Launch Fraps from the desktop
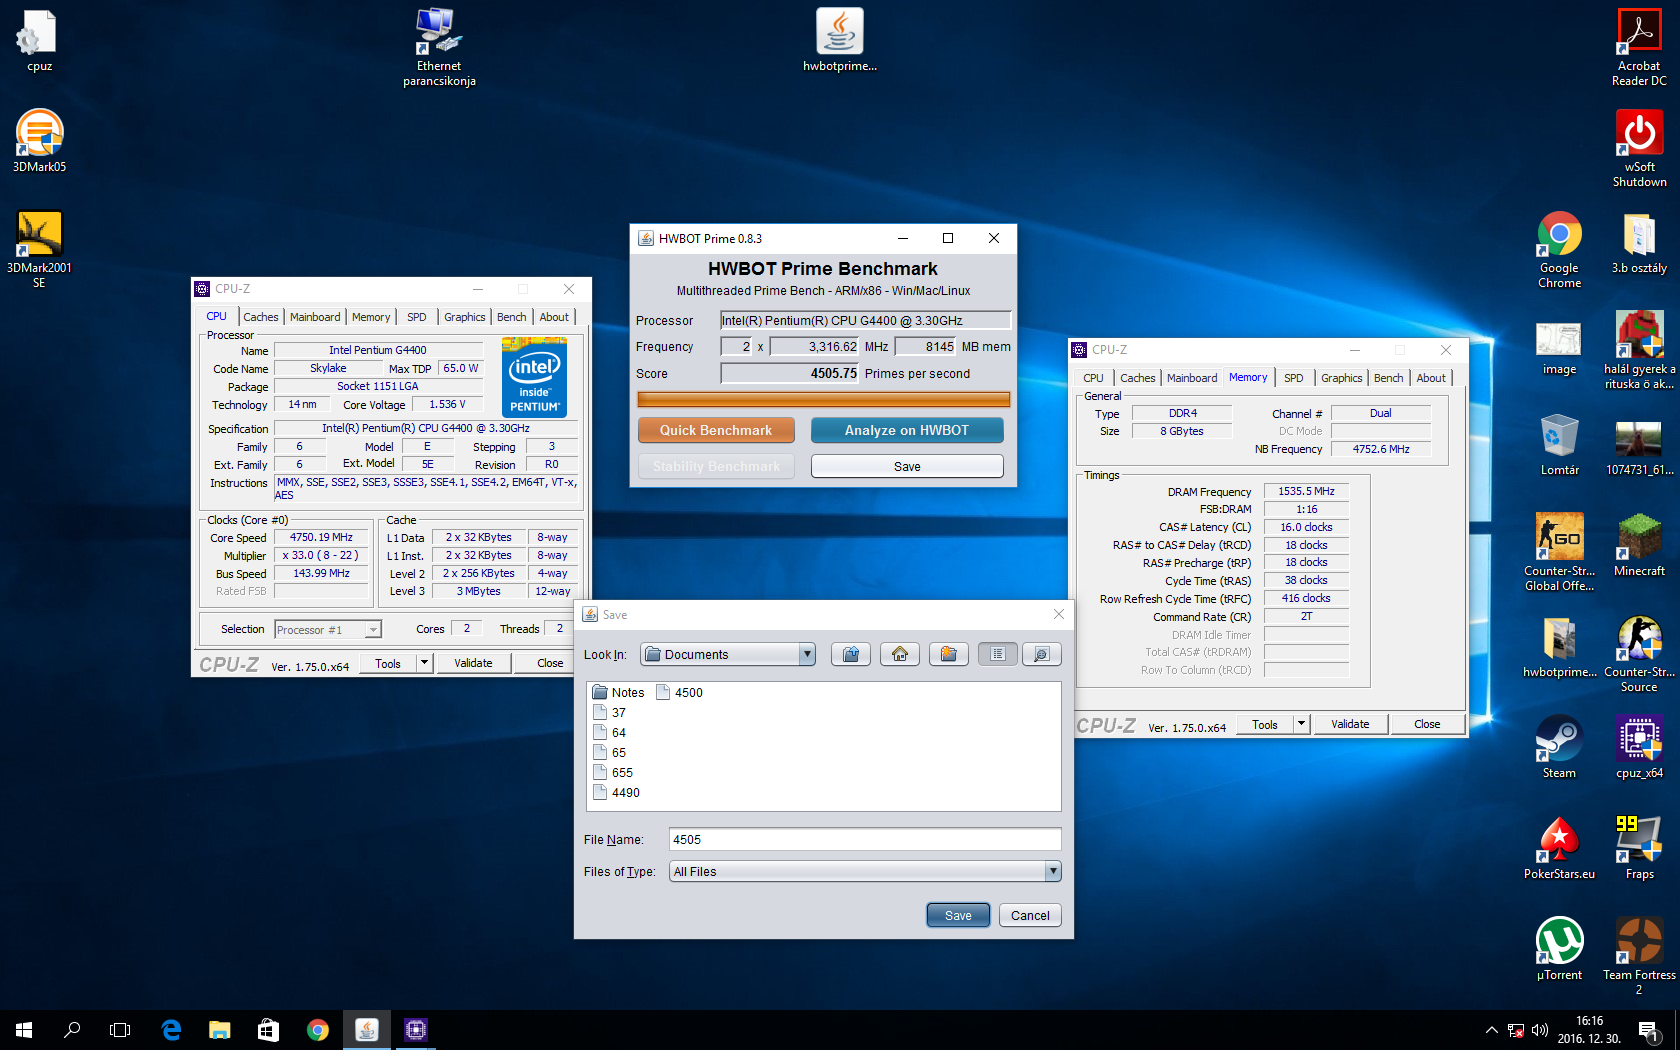 pos(1639,847)
